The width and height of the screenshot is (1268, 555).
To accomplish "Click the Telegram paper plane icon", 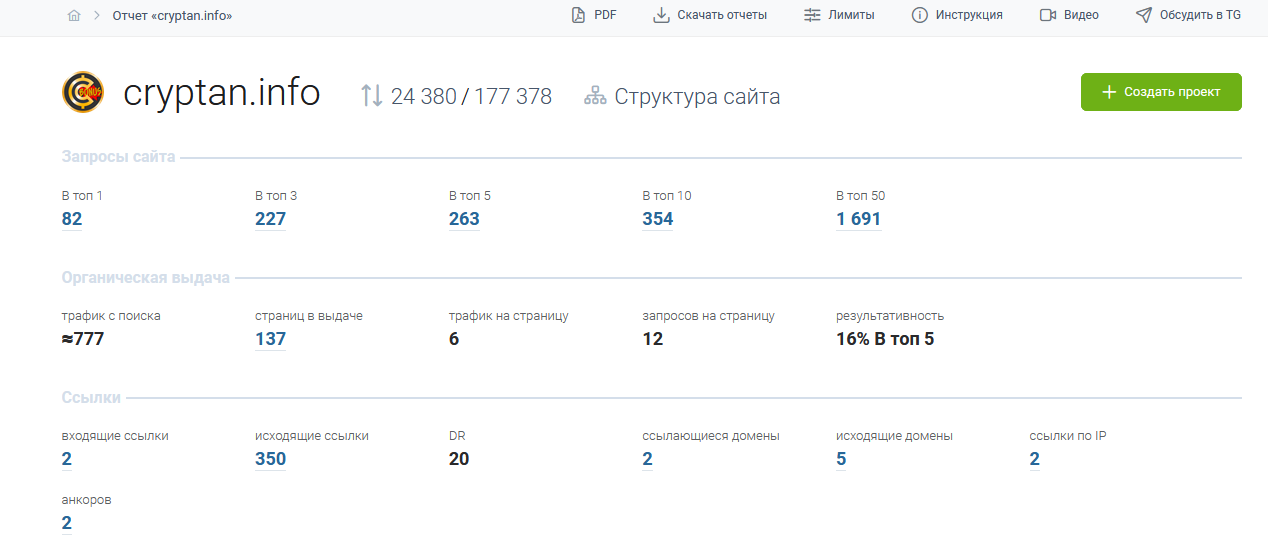I will point(1144,15).
